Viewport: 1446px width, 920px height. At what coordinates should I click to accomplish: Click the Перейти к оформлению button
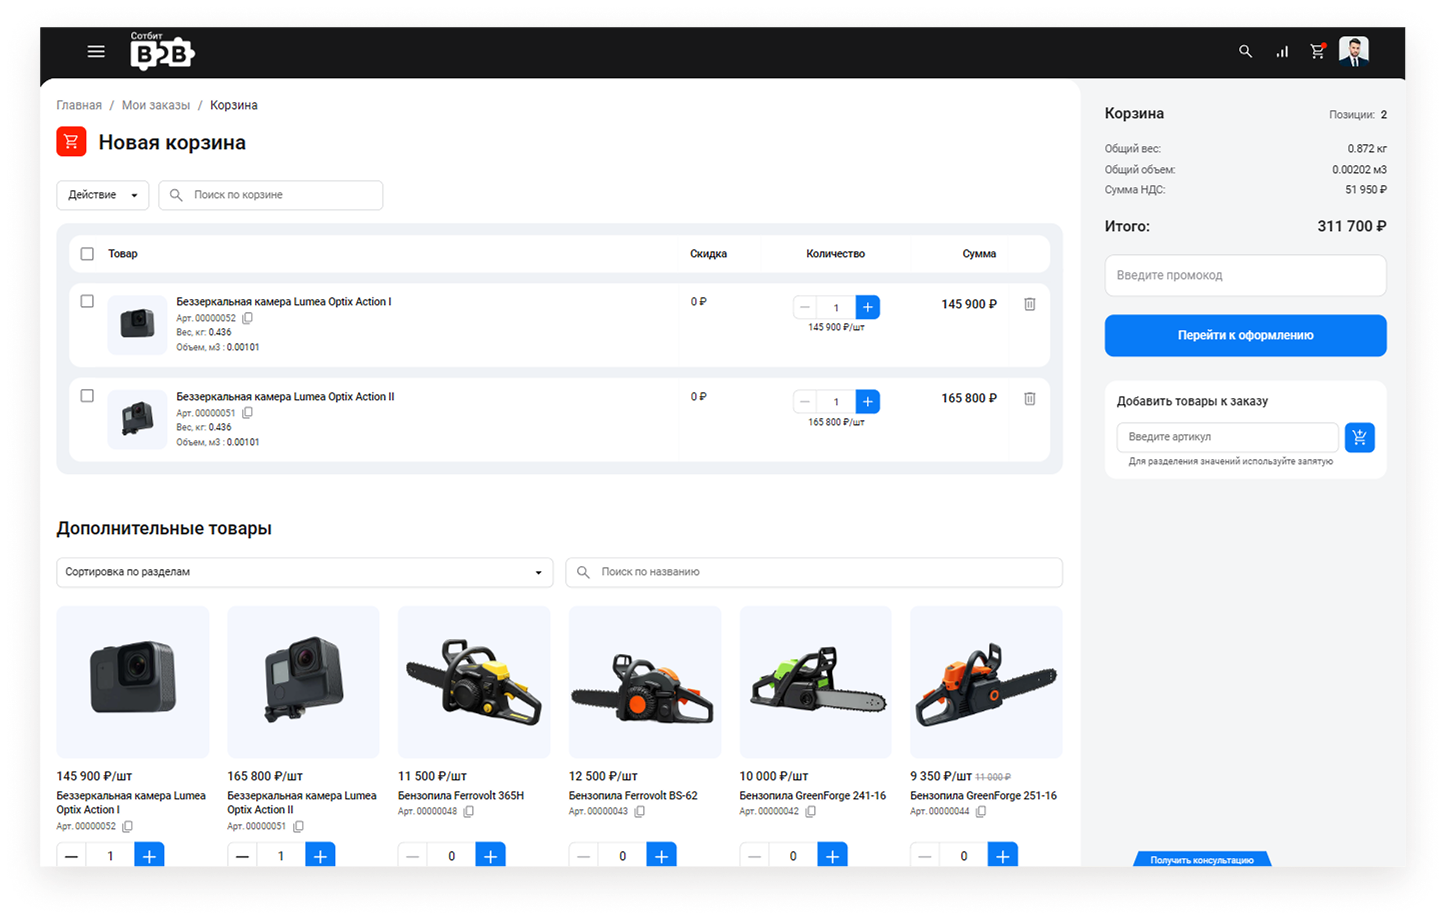pyautogui.click(x=1245, y=336)
